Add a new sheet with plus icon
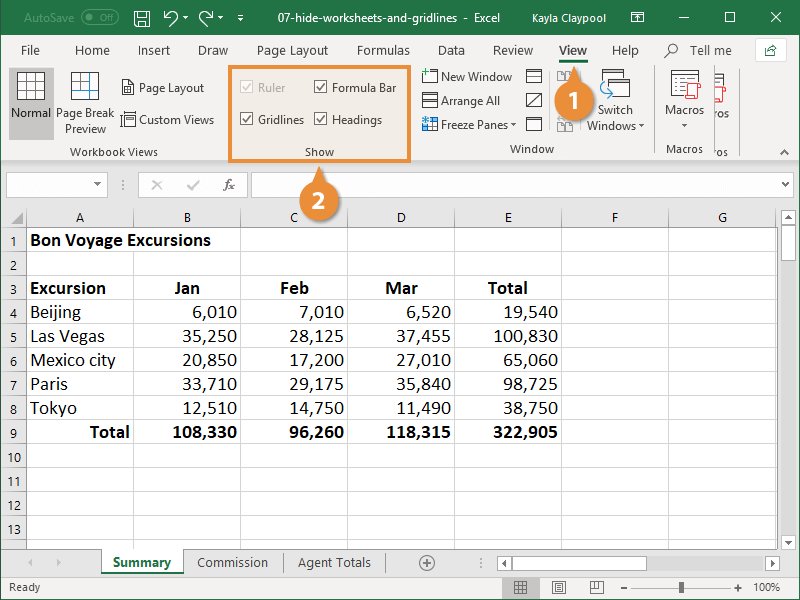 pos(427,563)
